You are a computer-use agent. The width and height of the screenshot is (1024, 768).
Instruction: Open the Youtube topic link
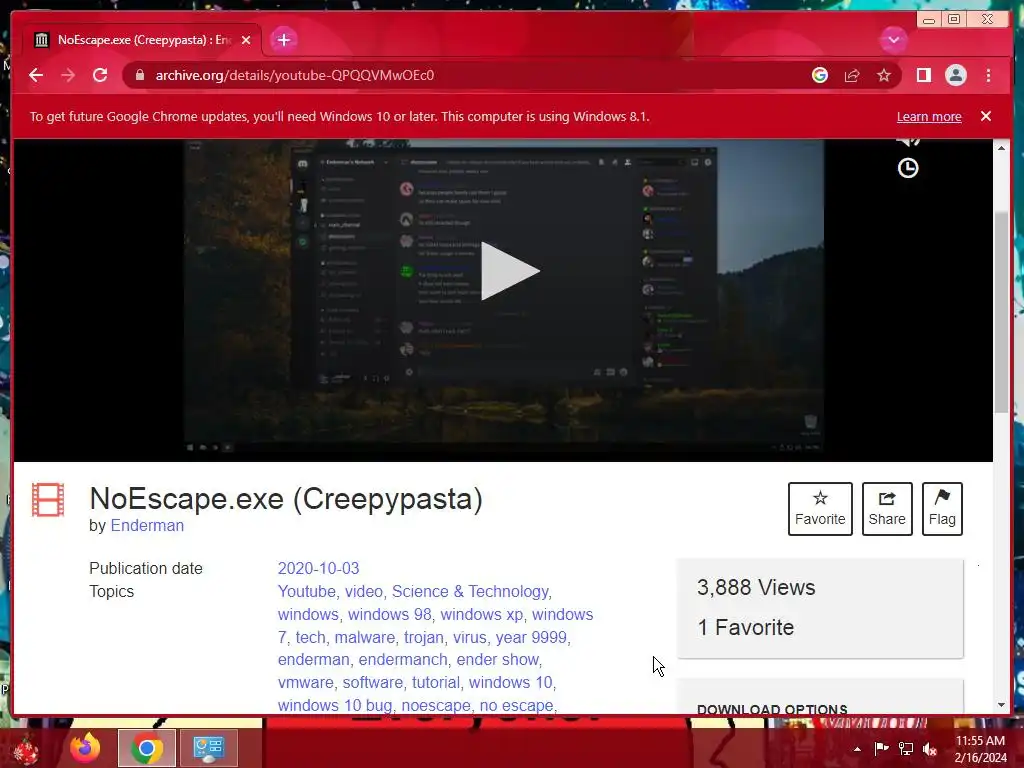(x=306, y=591)
